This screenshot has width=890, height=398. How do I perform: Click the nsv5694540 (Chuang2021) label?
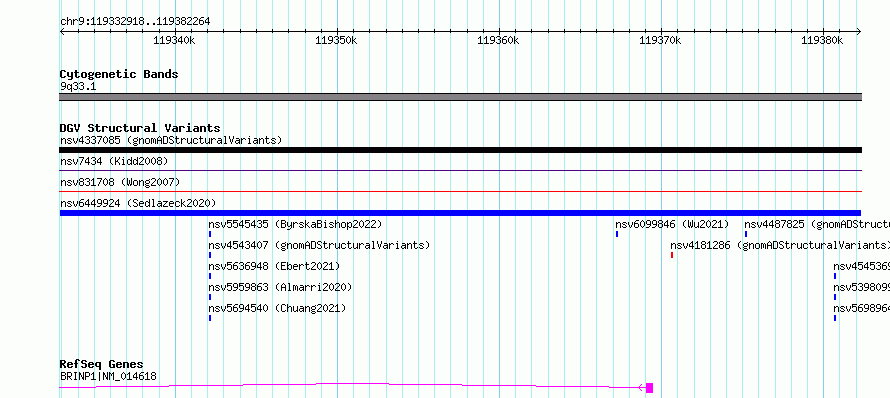pyautogui.click(x=277, y=308)
